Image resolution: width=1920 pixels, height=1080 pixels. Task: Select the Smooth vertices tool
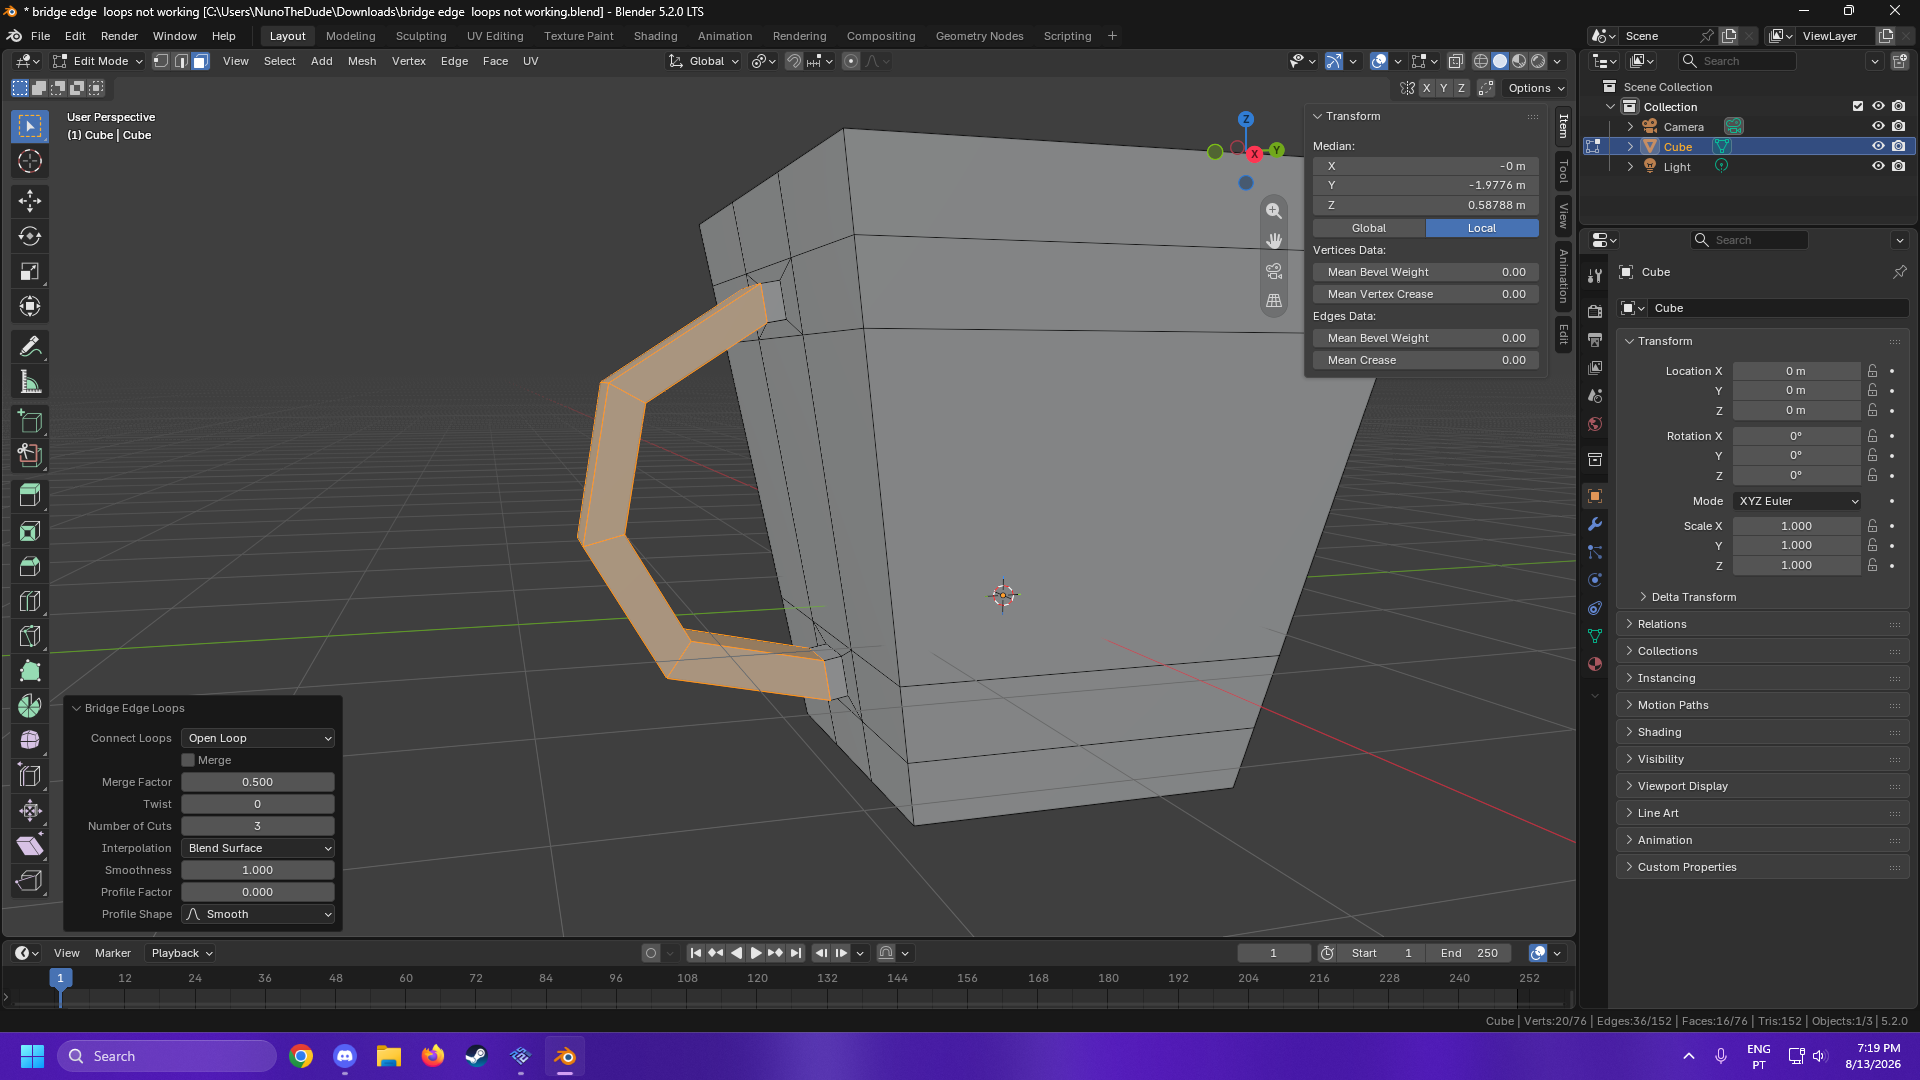coord(30,741)
